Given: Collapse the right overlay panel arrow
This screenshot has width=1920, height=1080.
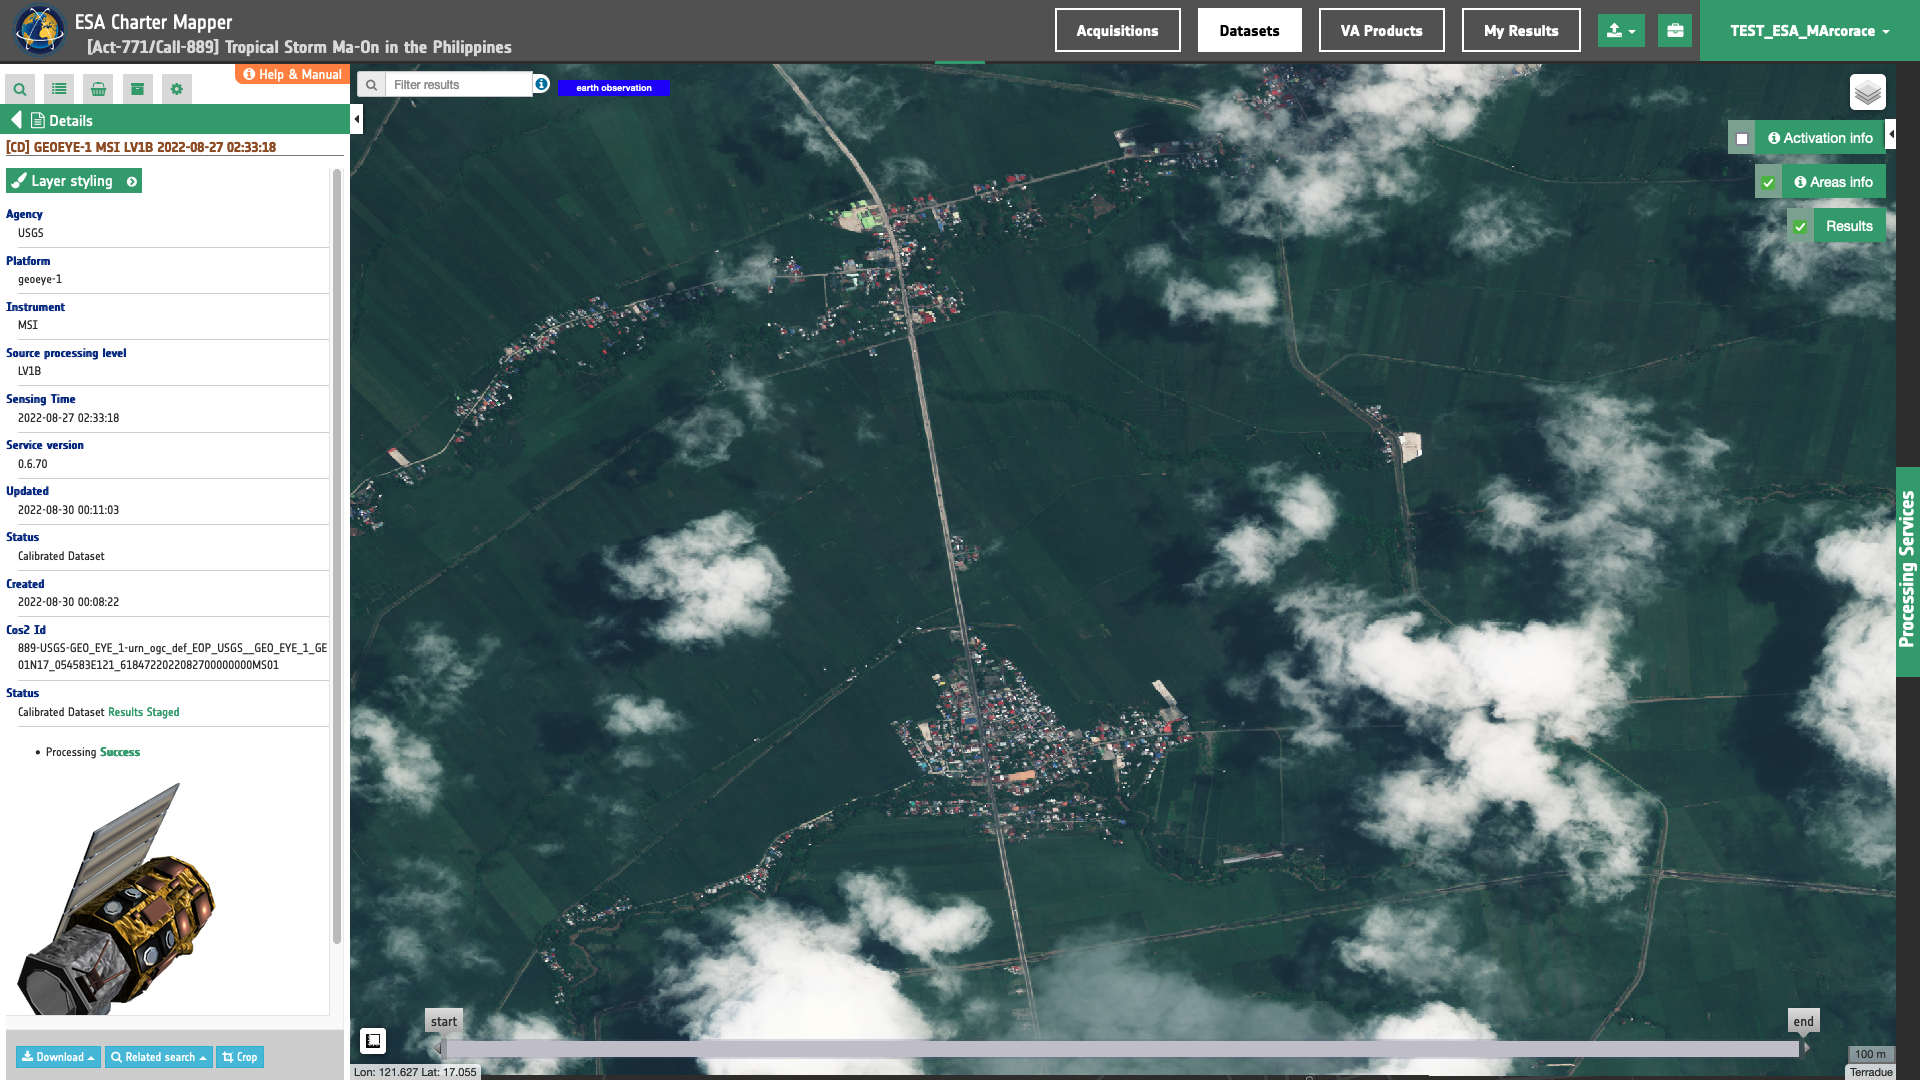Looking at the screenshot, I should point(1890,134).
